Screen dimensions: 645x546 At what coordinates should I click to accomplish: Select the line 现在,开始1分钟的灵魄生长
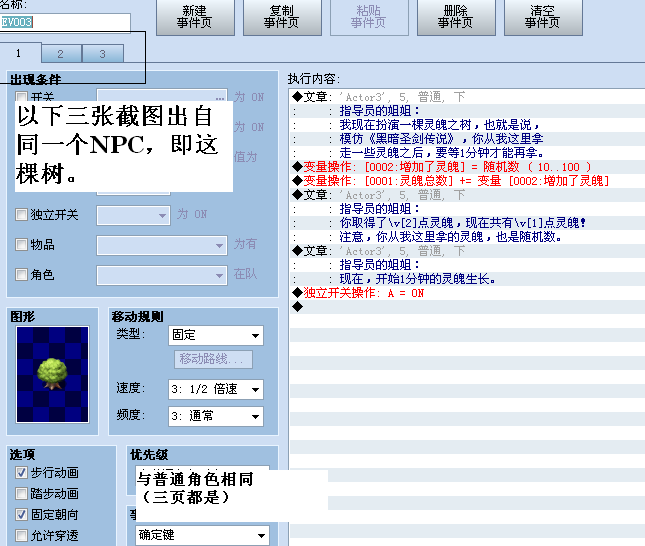[x=467, y=279]
